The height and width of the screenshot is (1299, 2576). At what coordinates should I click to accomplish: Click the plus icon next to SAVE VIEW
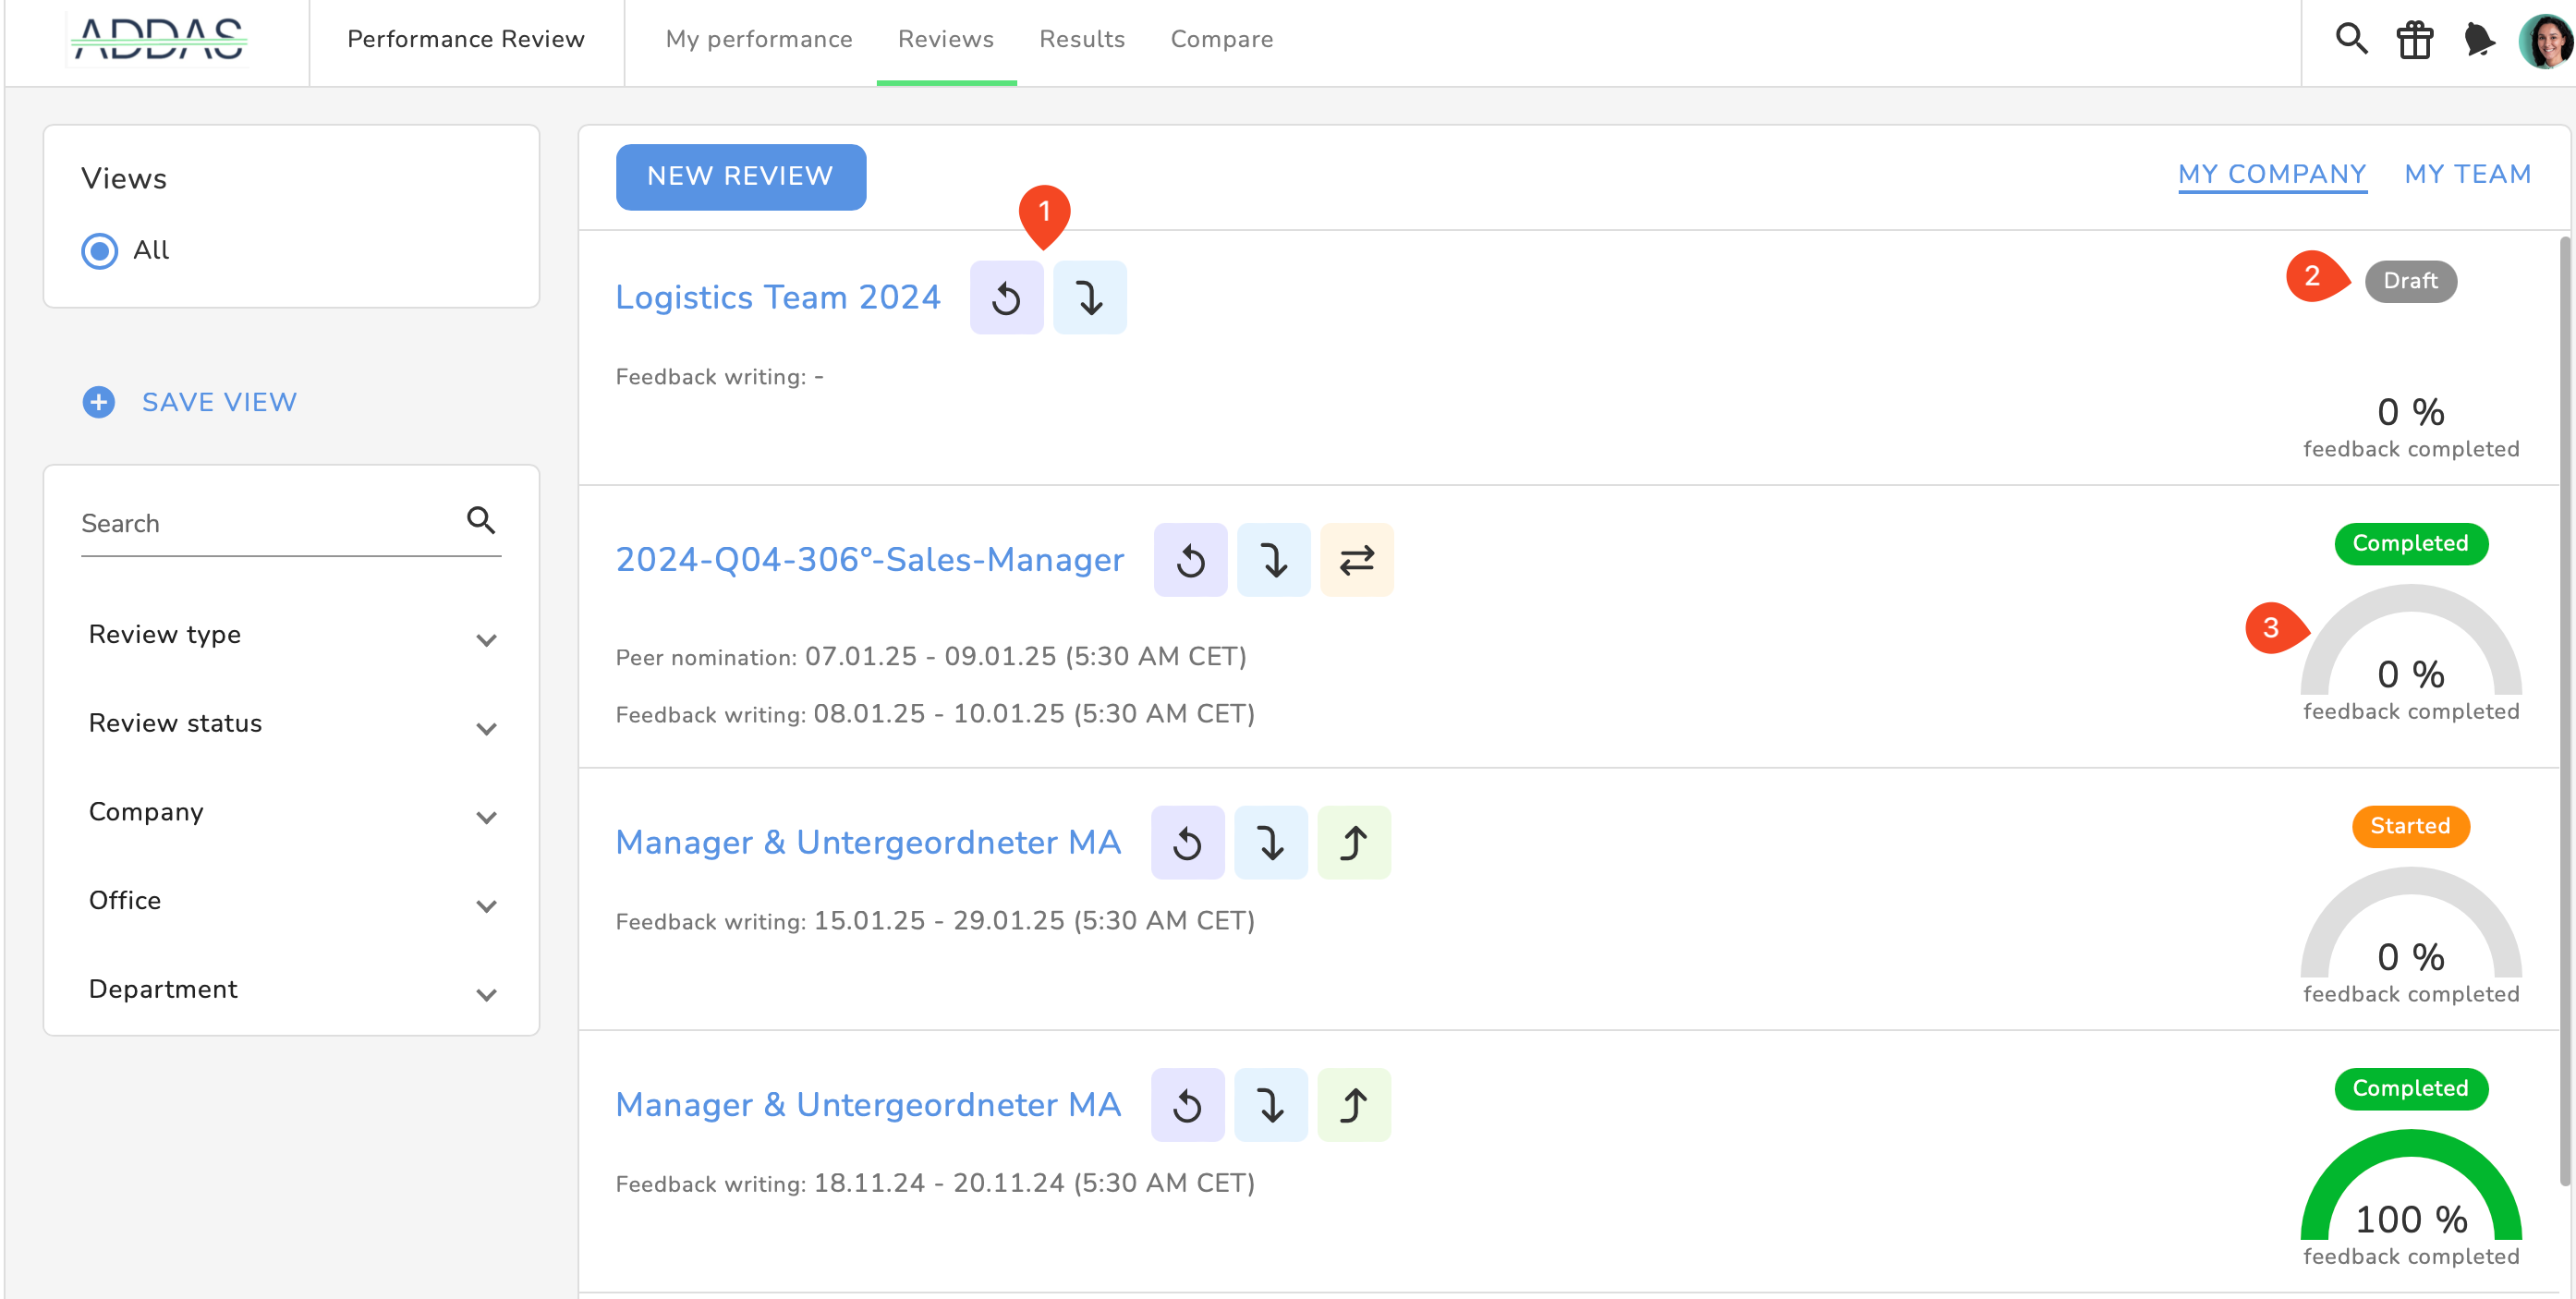coord(98,402)
